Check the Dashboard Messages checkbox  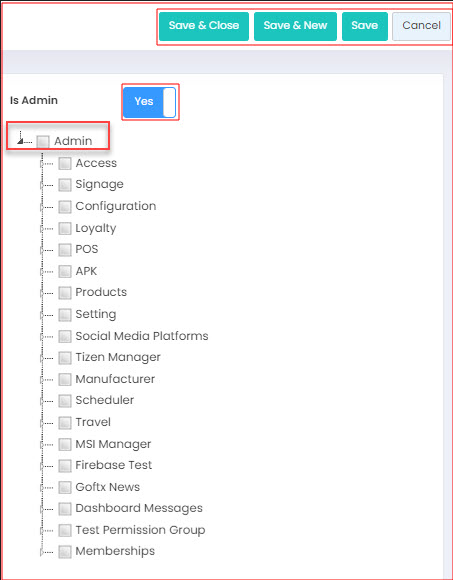(x=65, y=509)
